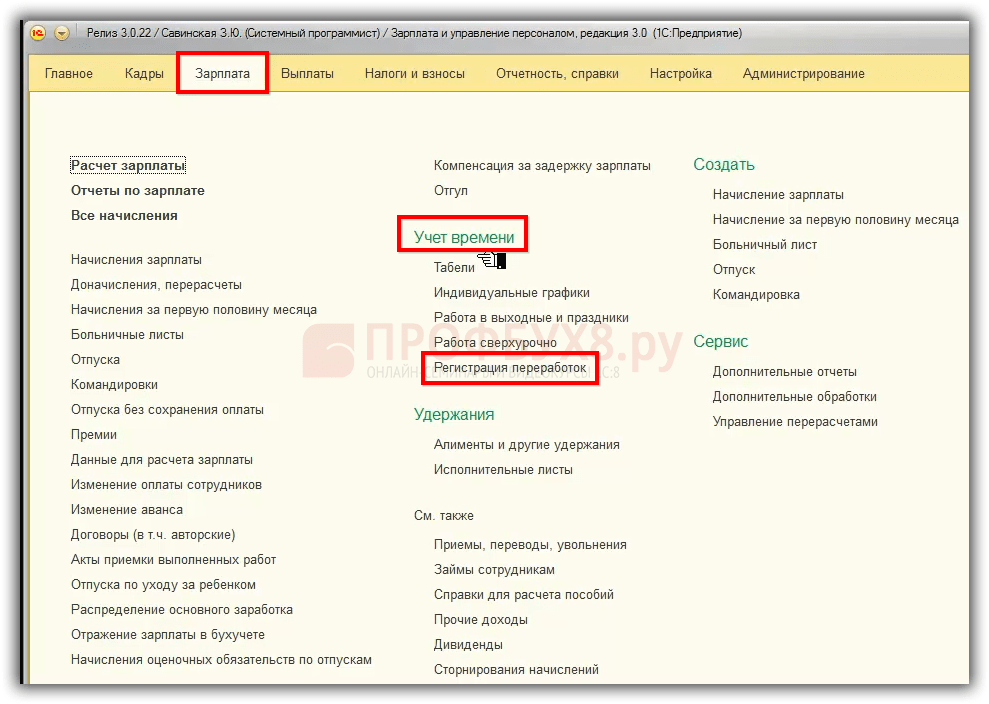Image resolution: width=989 pixels, height=704 pixels.
Task: Open Отпуска без сохранения оплаты link
Action: pyautogui.click(x=167, y=410)
